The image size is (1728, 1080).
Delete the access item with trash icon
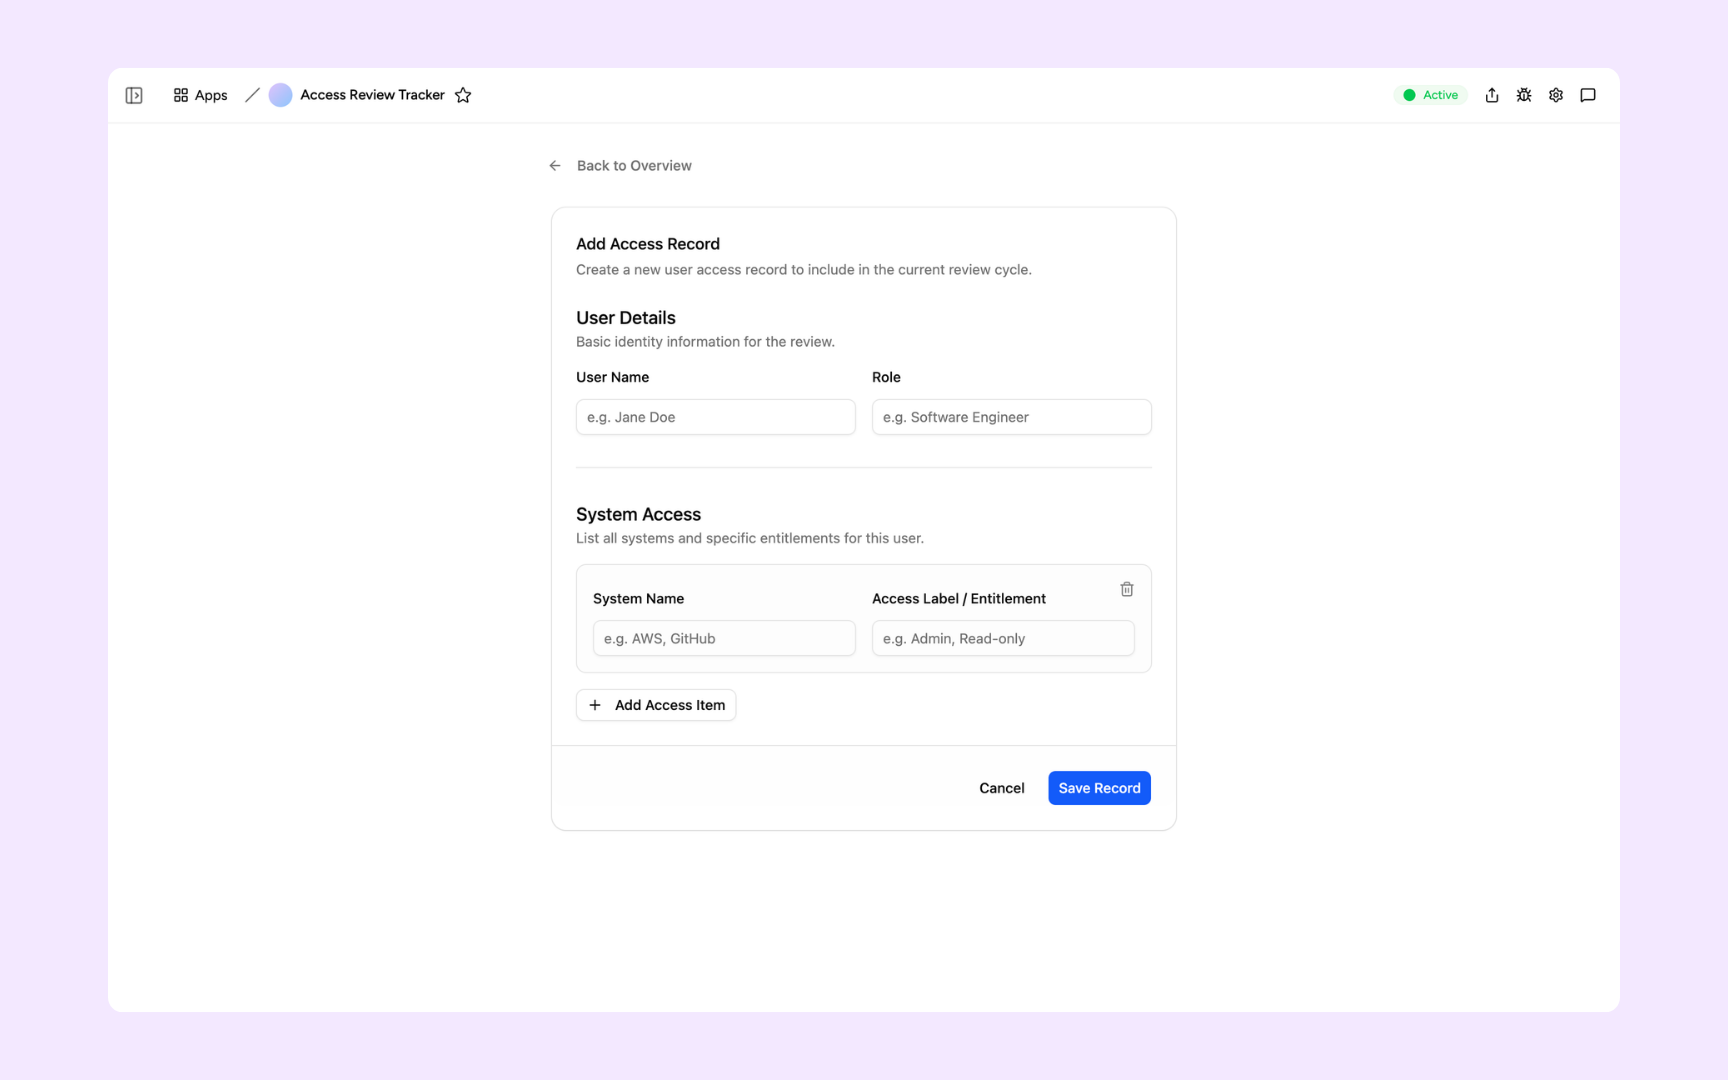[1127, 589]
